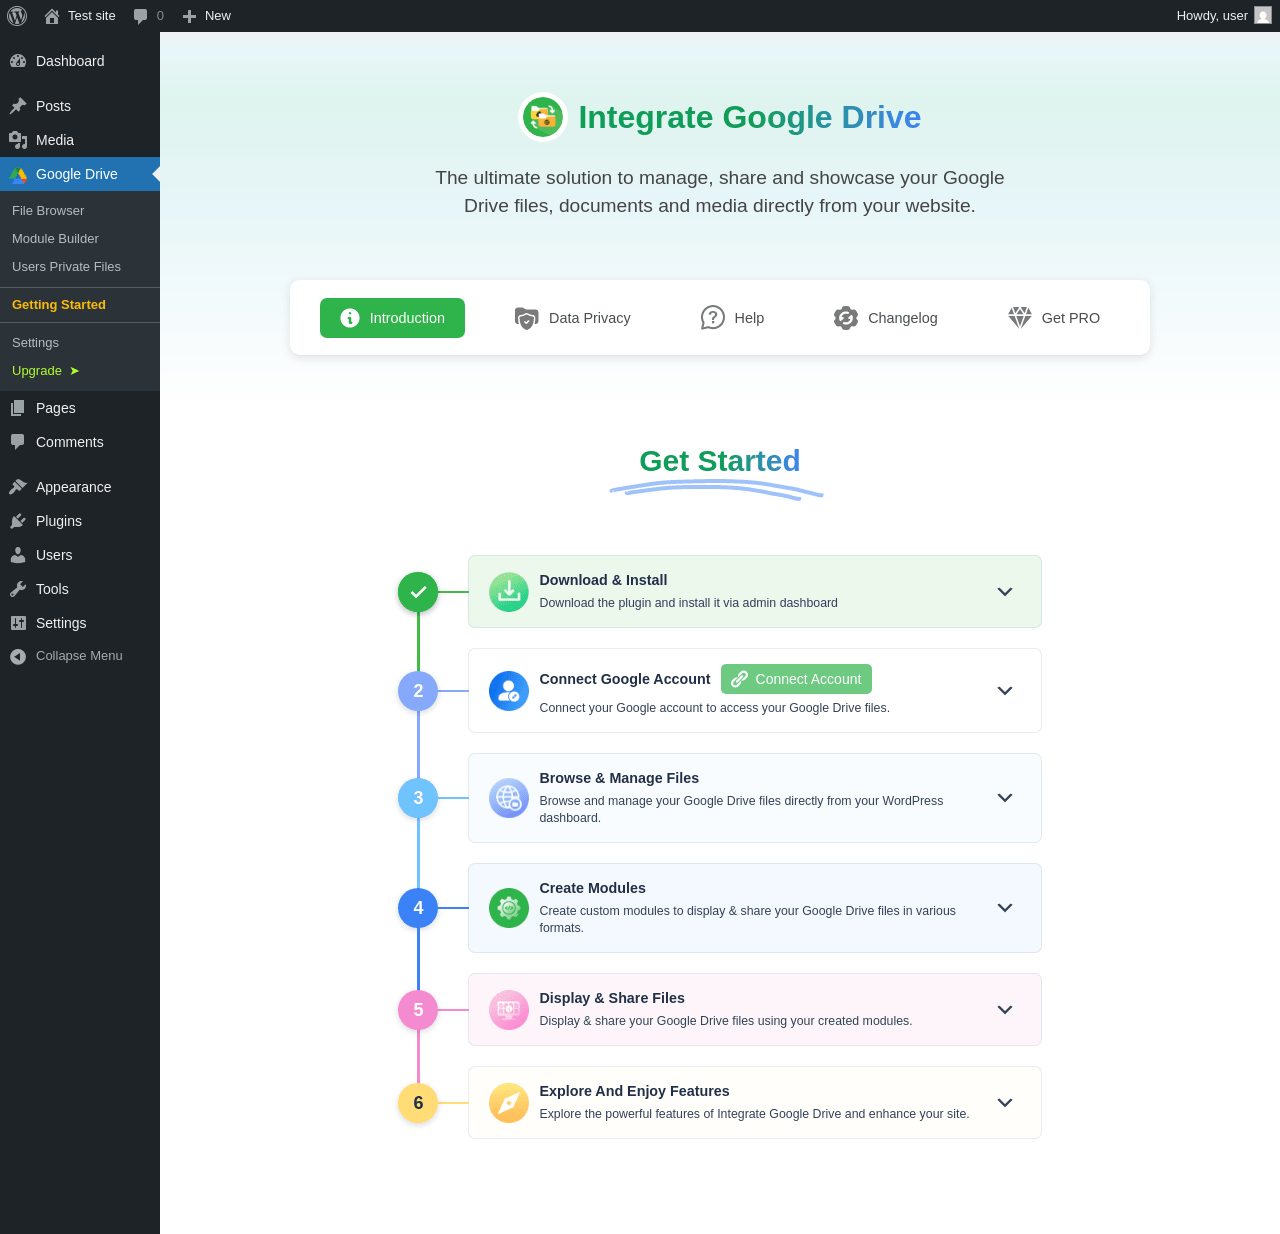Click the Posts pushpin icon

(18, 106)
